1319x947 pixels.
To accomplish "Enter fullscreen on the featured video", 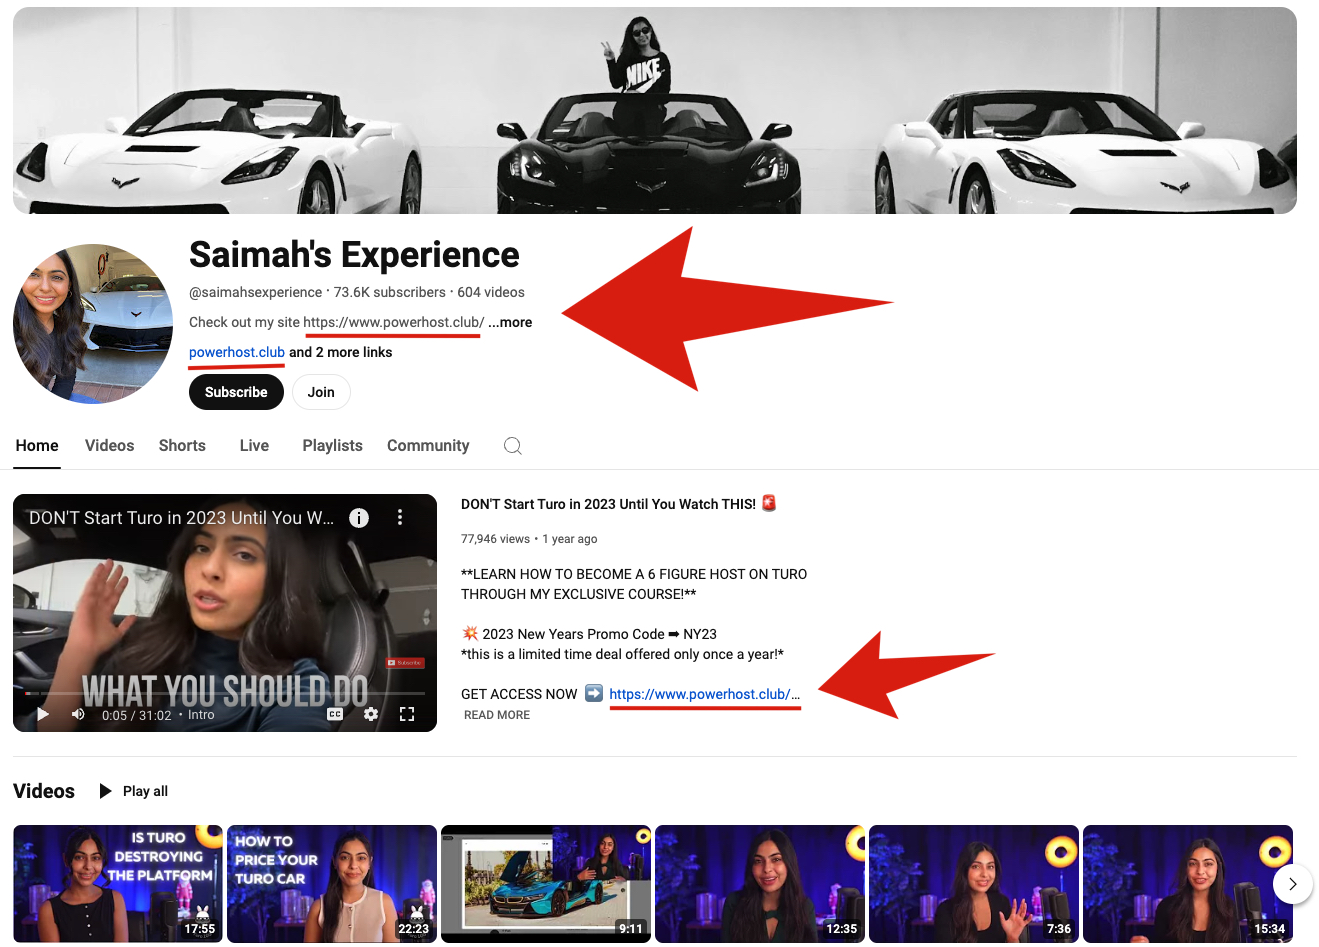I will (407, 714).
